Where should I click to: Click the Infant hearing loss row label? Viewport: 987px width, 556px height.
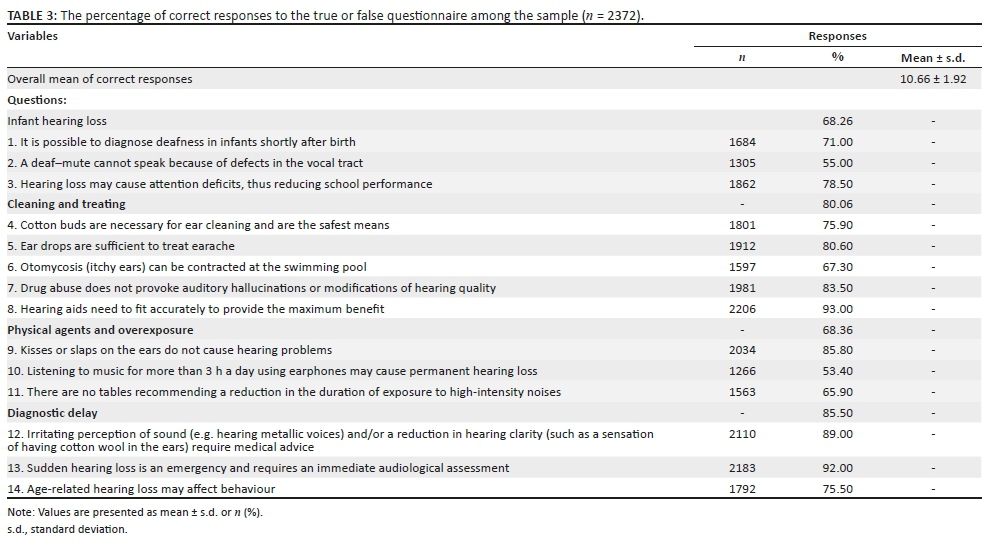(x=57, y=121)
